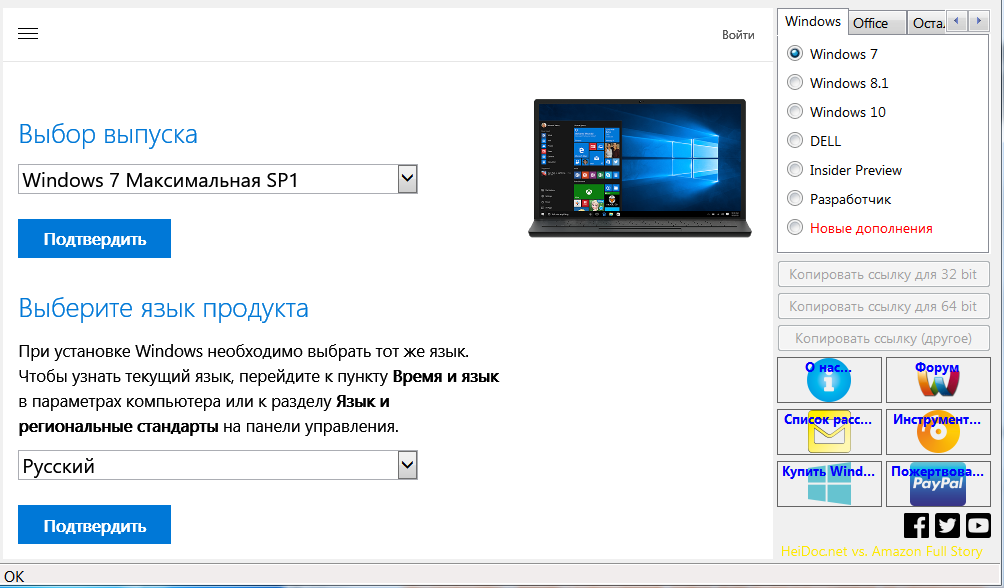This screenshot has width=1004, height=588.
Task: Select the Новые дополнения radio button
Action: 795,227
